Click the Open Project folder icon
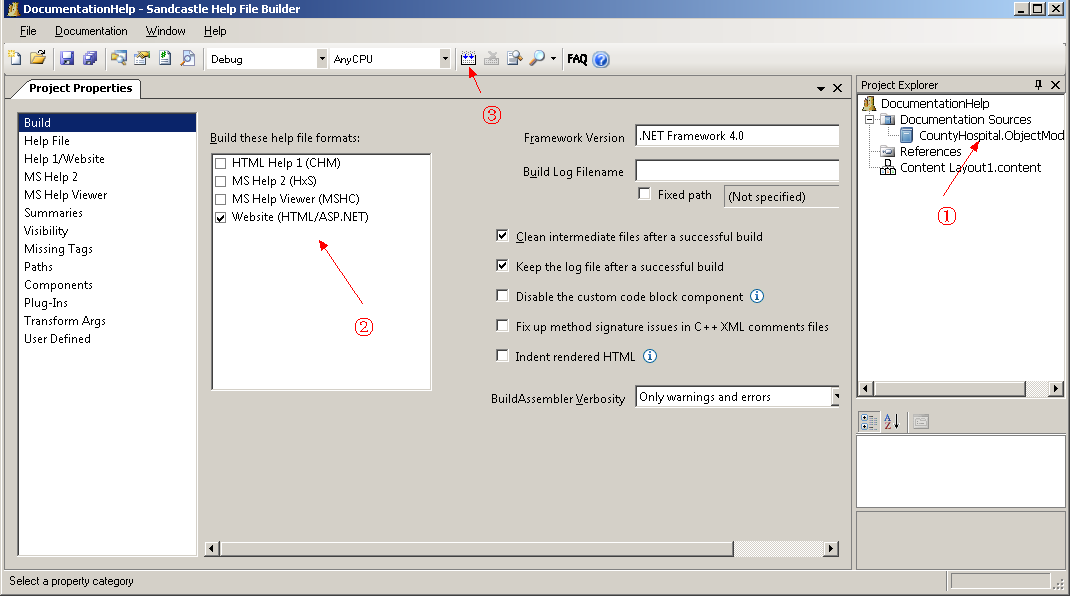Image resolution: width=1070 pixels, height=596 pixels. (x=38, y=59)
